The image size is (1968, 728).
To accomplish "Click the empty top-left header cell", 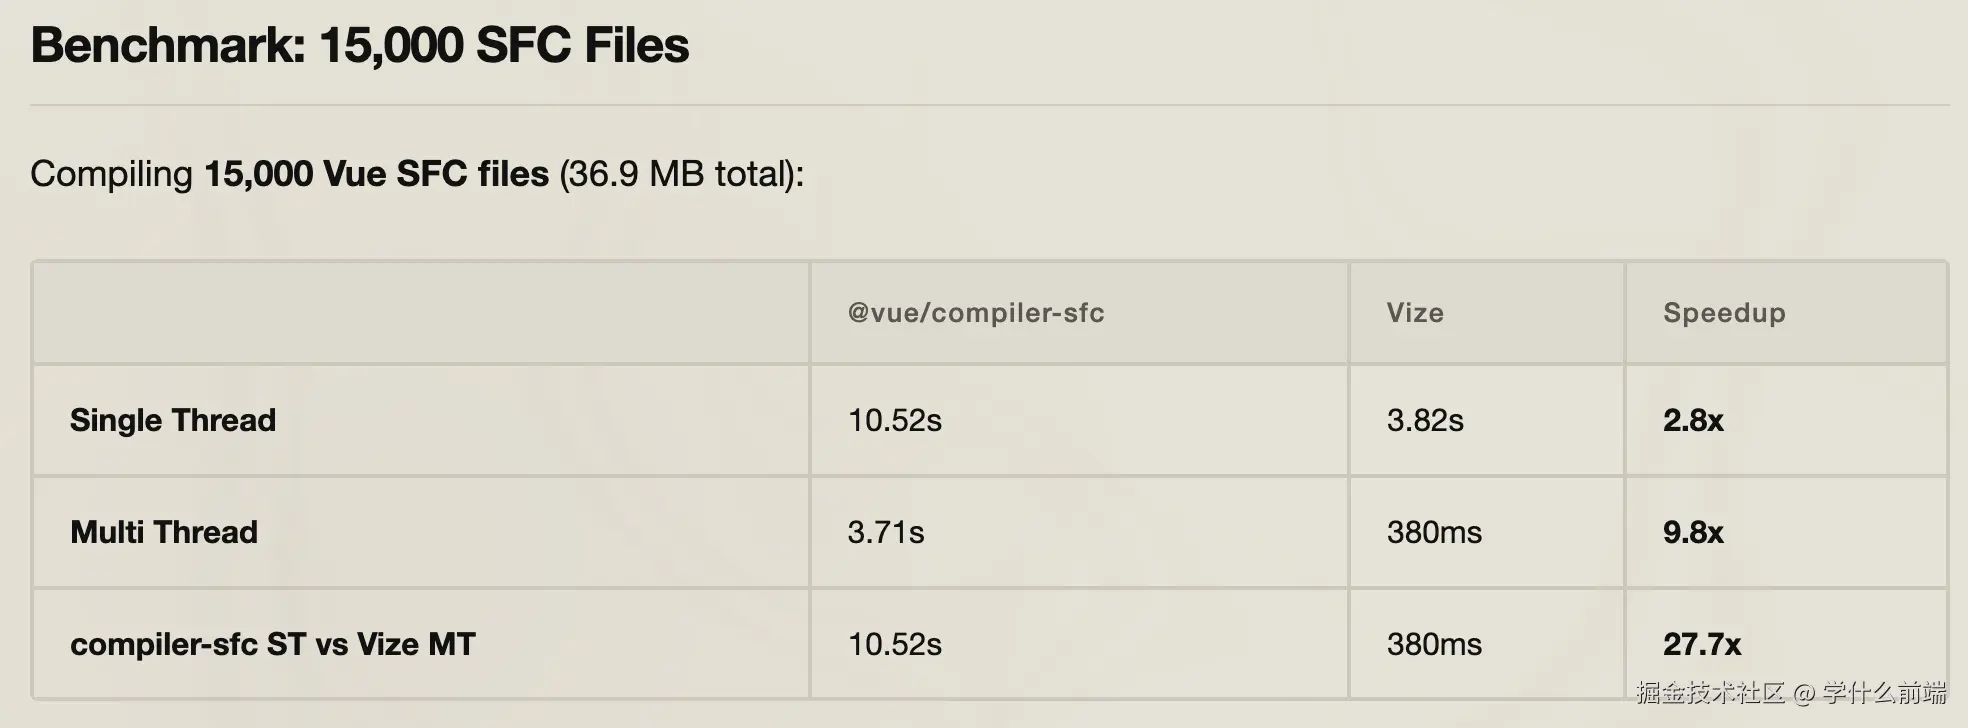I will click(420, 313).
